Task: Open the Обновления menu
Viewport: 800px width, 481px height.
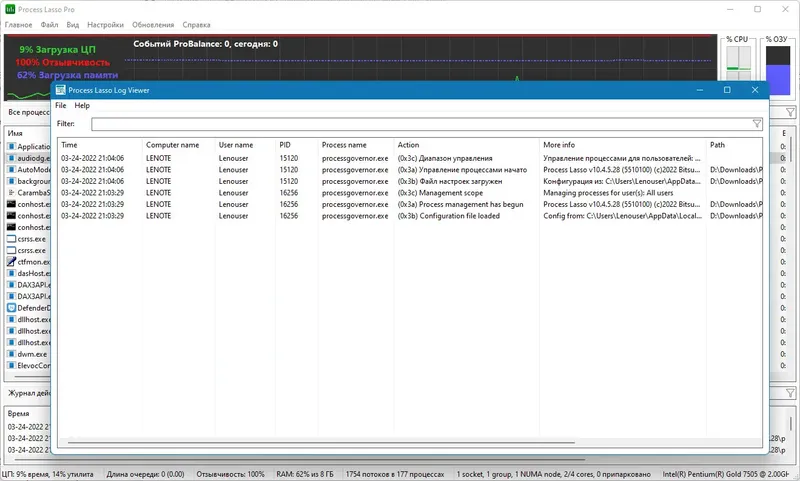Action: pyautogui.click(x=153, y=24)
